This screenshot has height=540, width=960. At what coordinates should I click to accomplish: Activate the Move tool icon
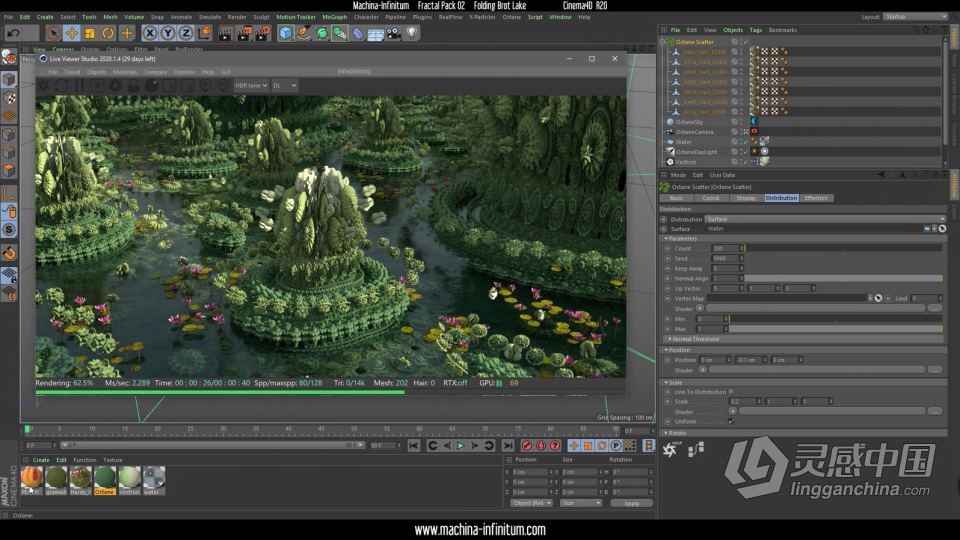tap(72, 33)
